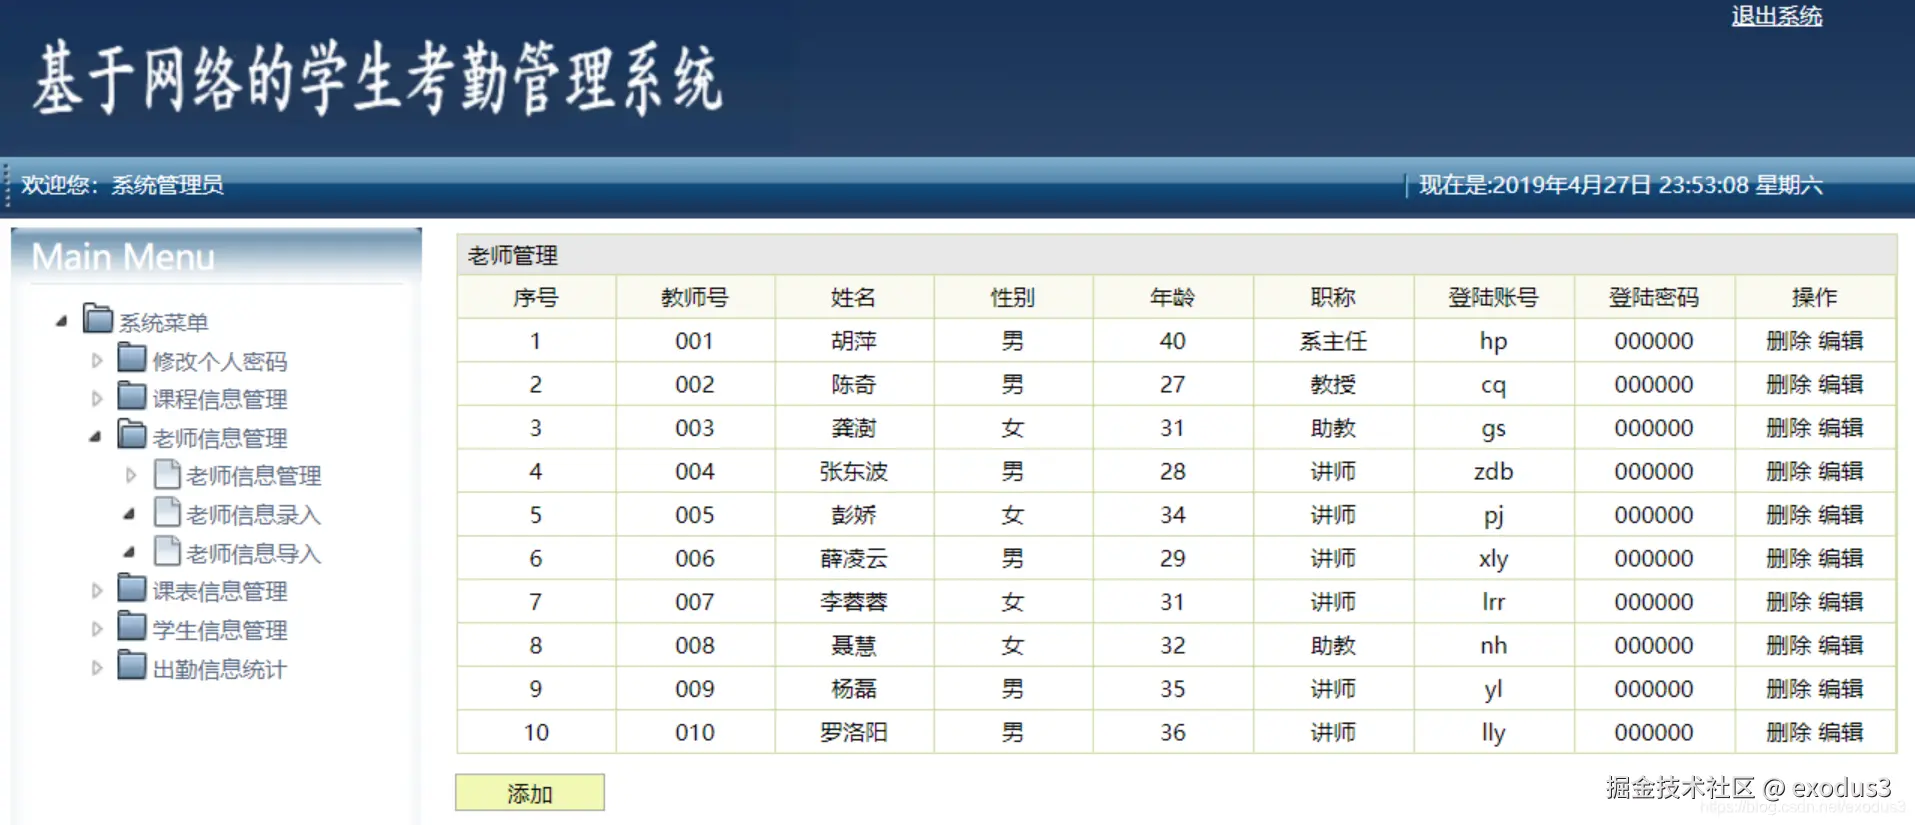The height and width of the screenshot is (825, 1915).
Task: Click the 修改个人密码 folder icon
Action: [x=132, y=358]
